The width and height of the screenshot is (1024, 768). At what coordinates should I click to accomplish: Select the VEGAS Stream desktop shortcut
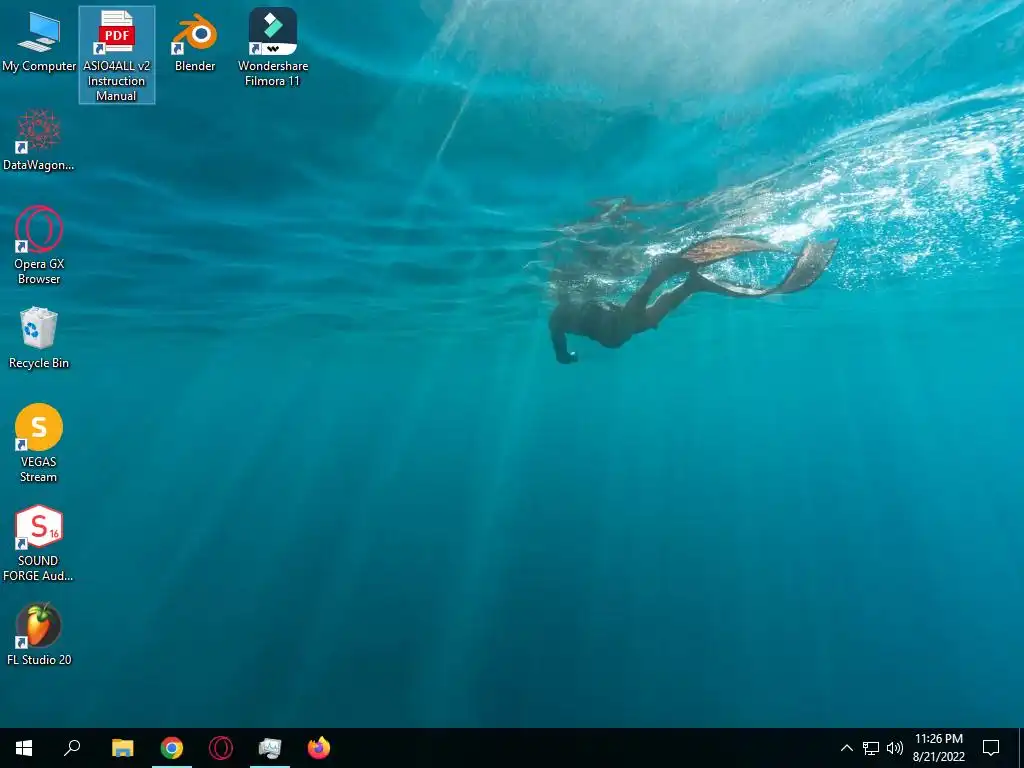[39, 443]
